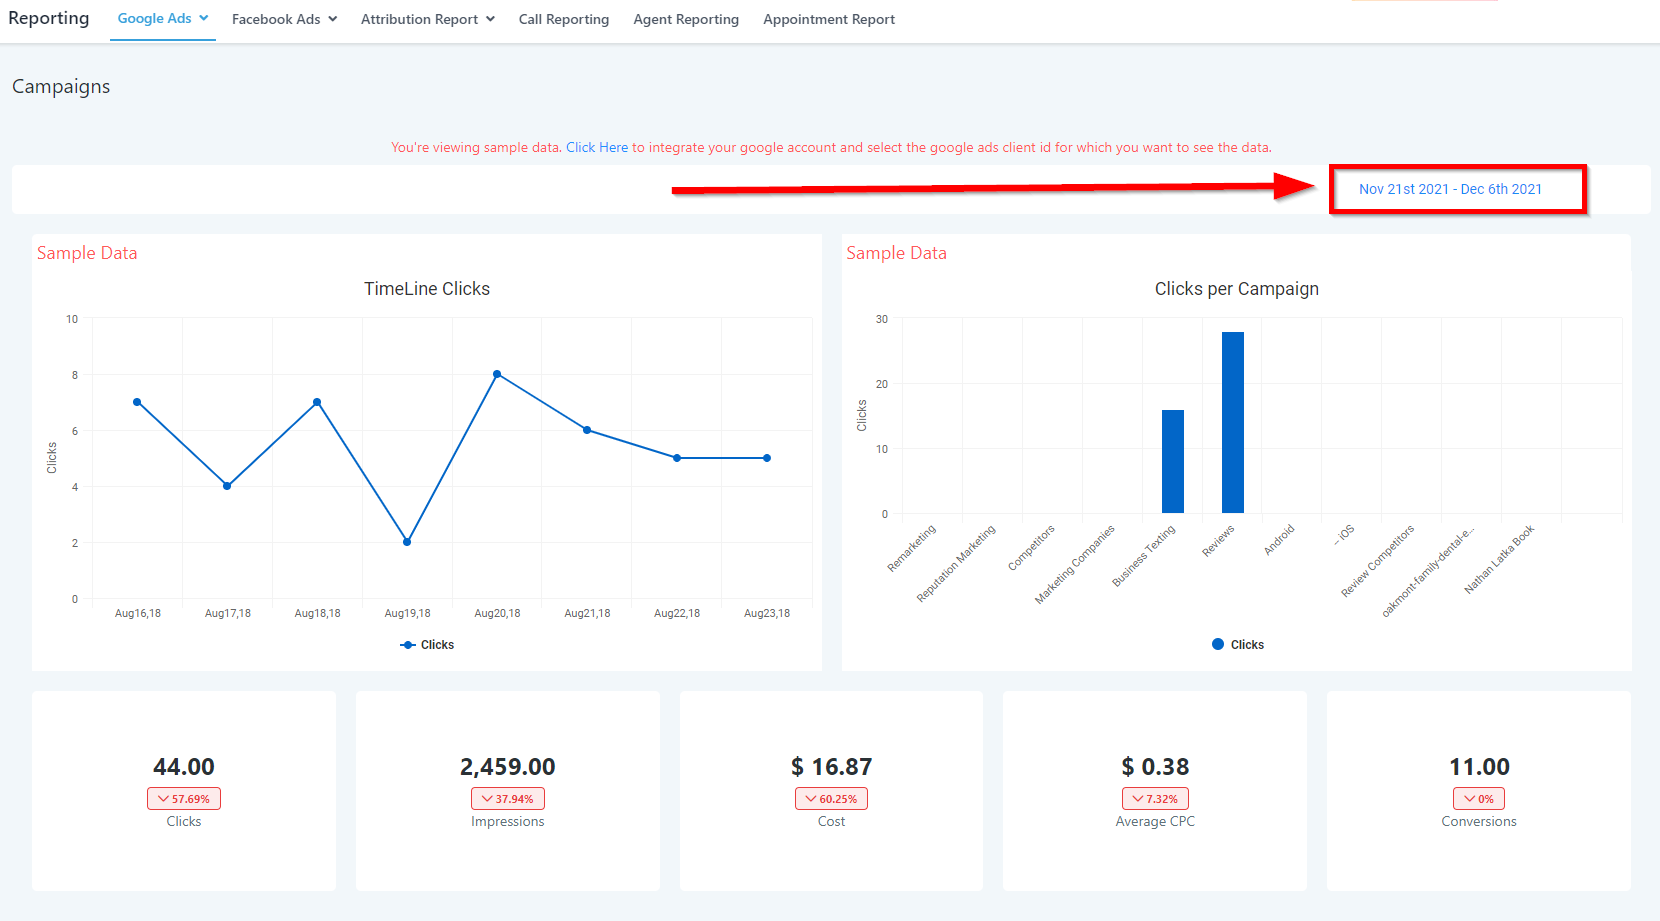
Task: Click the Impressions 37.94% decrease badge
Action: point(508,799)
